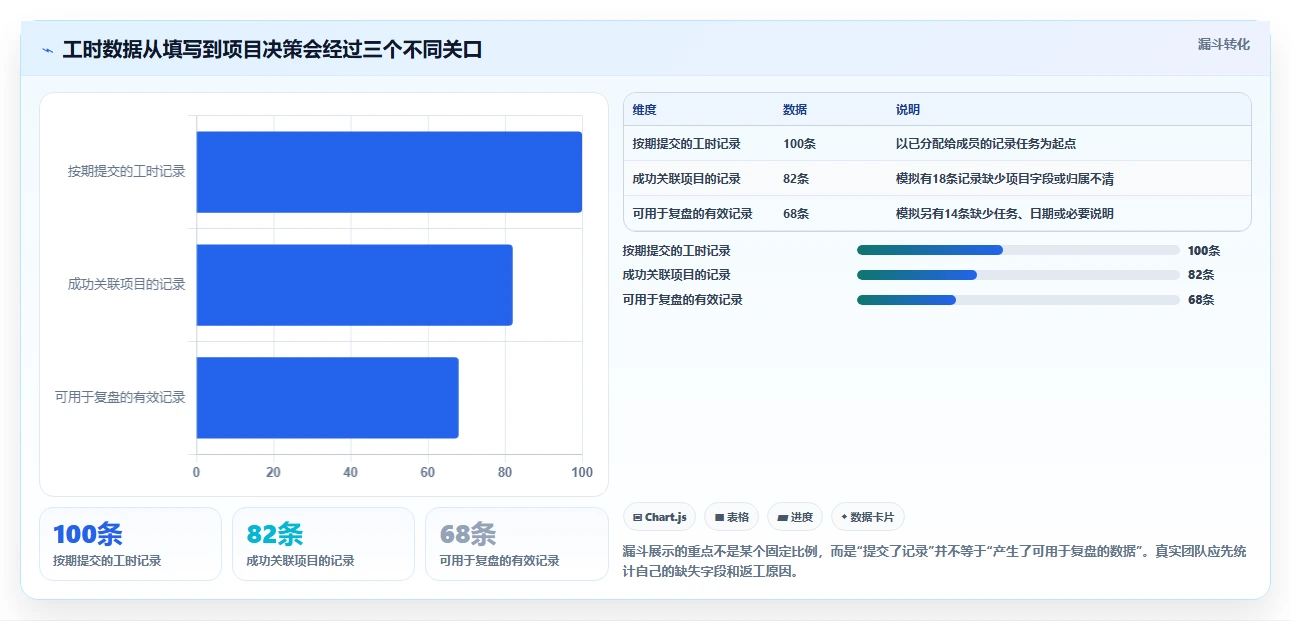
Task: Click the progress bar showing 82条
Action: pyautogui.click(x=1018, y=275)
